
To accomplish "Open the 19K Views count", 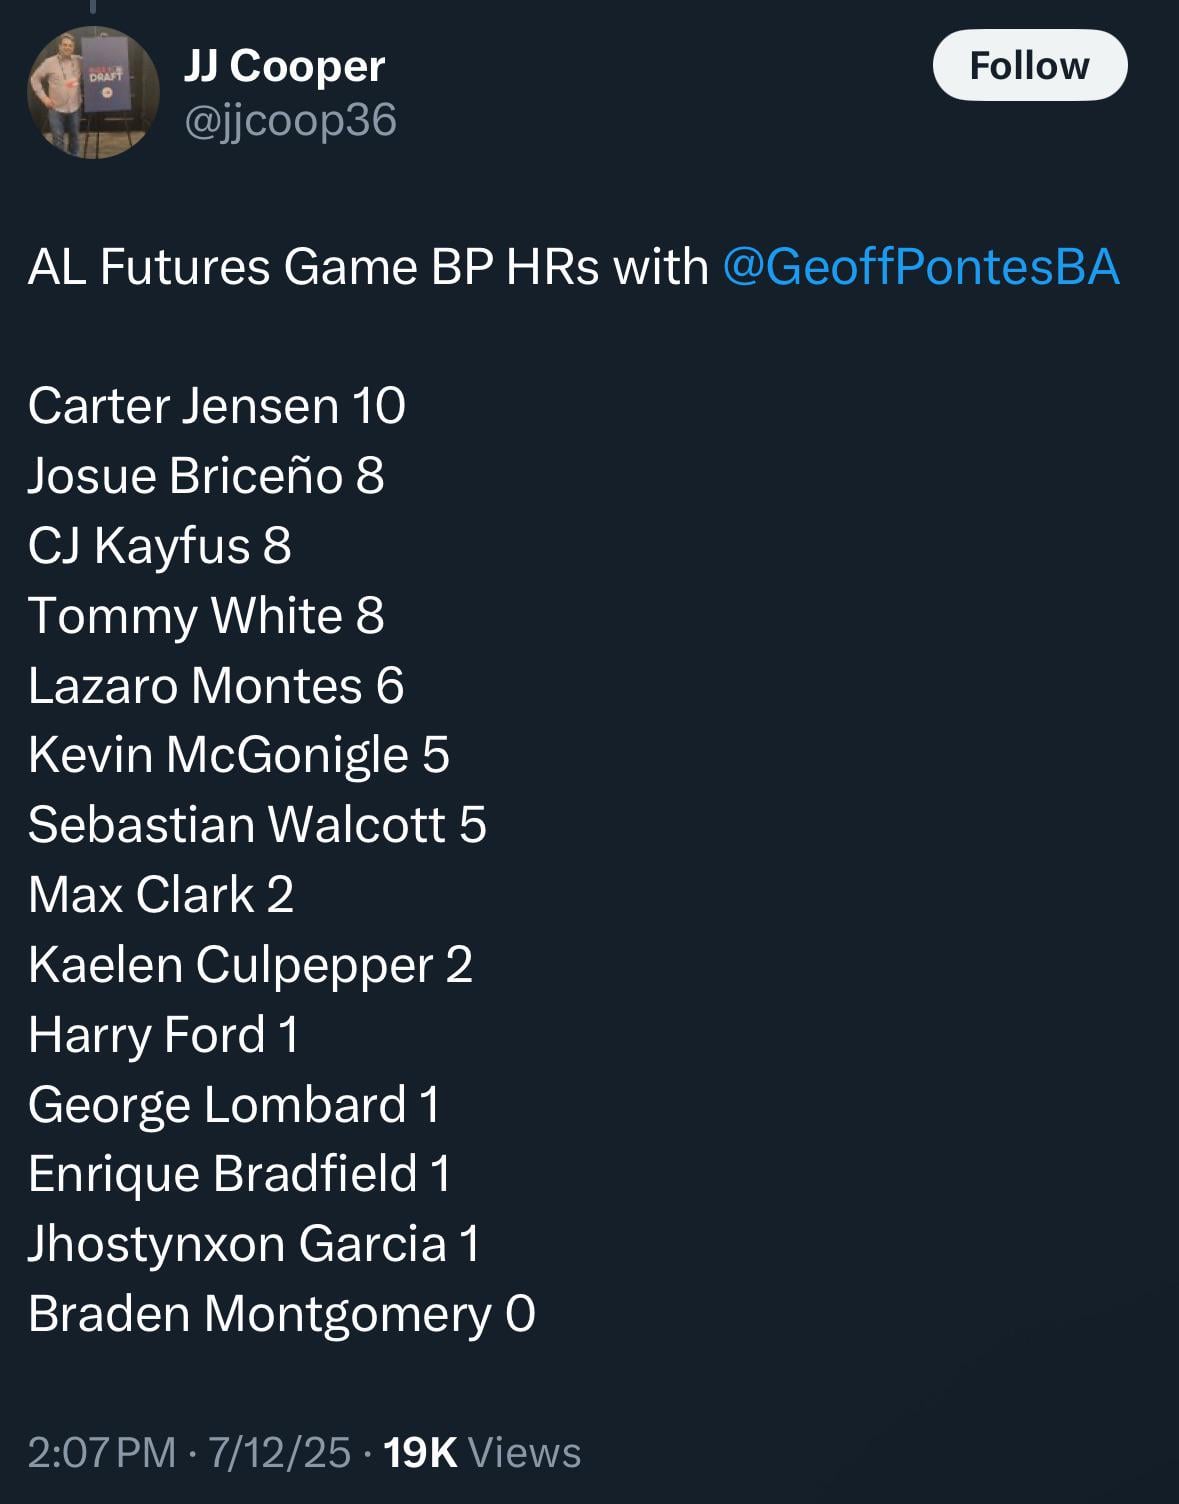I will coord(481,1452).
